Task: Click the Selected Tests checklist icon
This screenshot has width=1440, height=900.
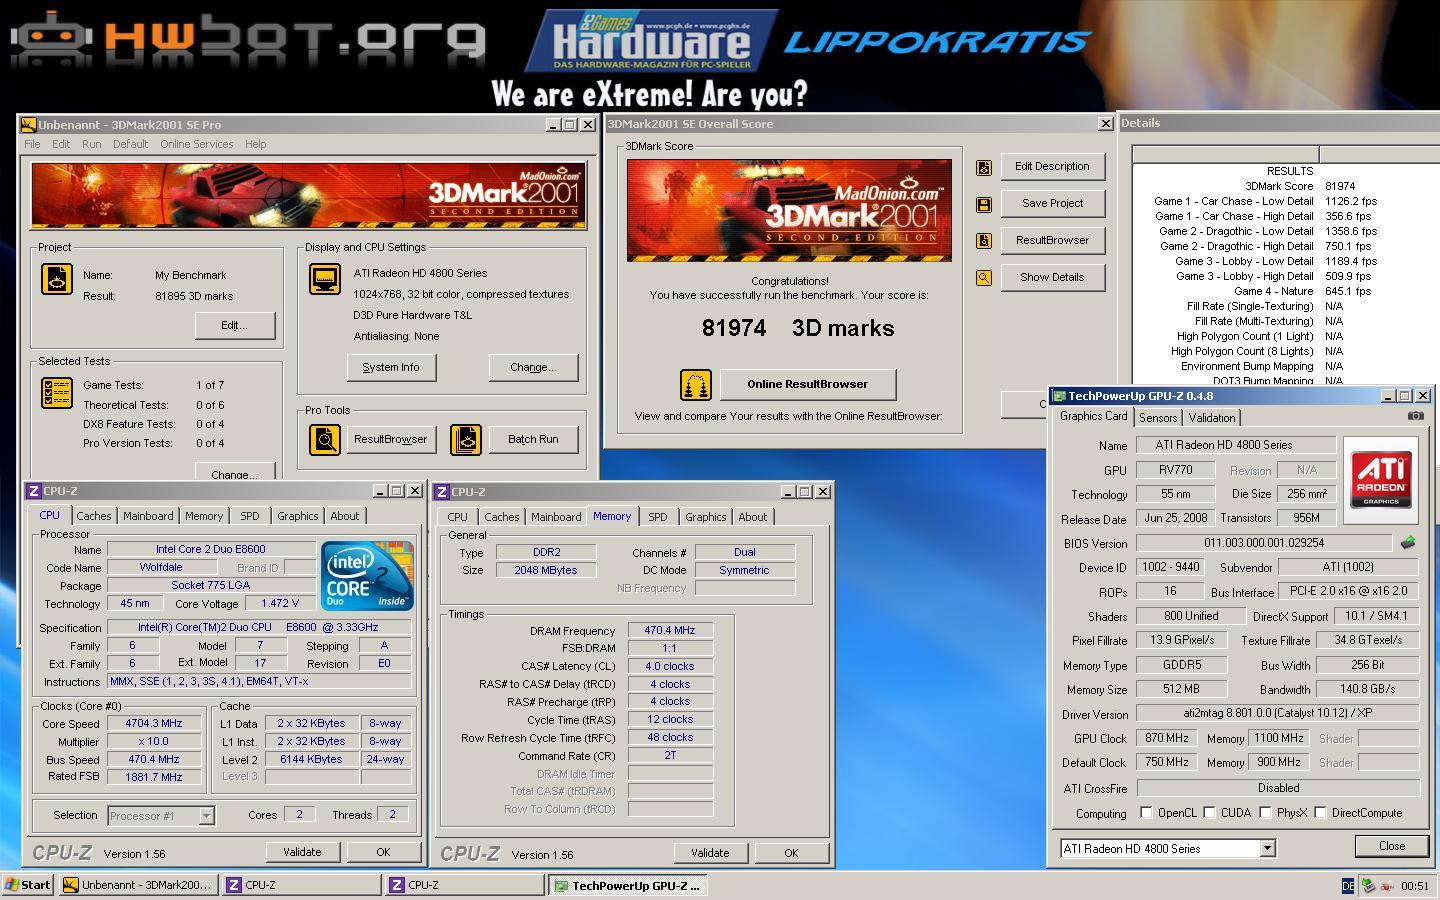Action: [x=56, y=393]
